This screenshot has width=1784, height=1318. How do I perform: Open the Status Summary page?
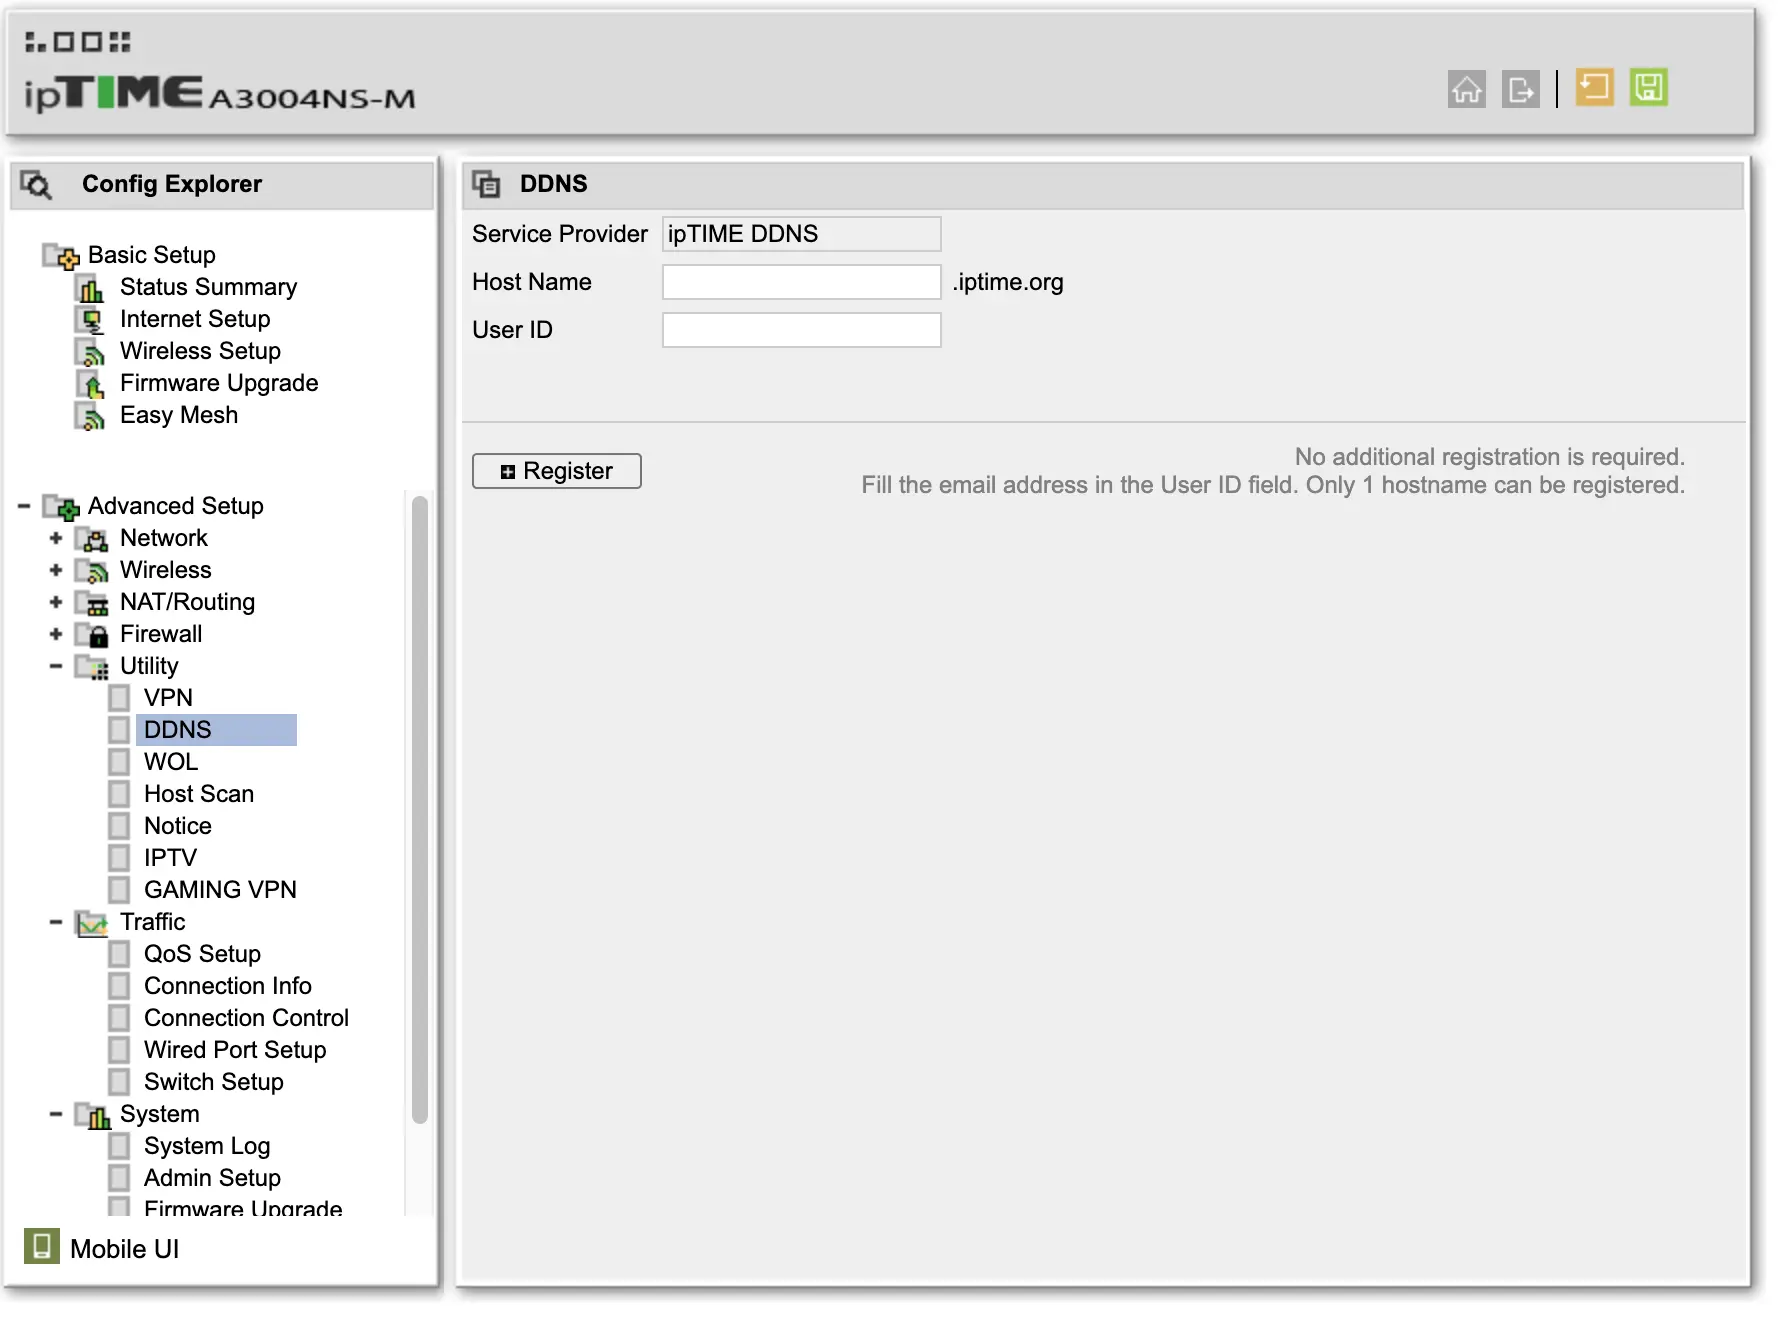coord(208,288)
